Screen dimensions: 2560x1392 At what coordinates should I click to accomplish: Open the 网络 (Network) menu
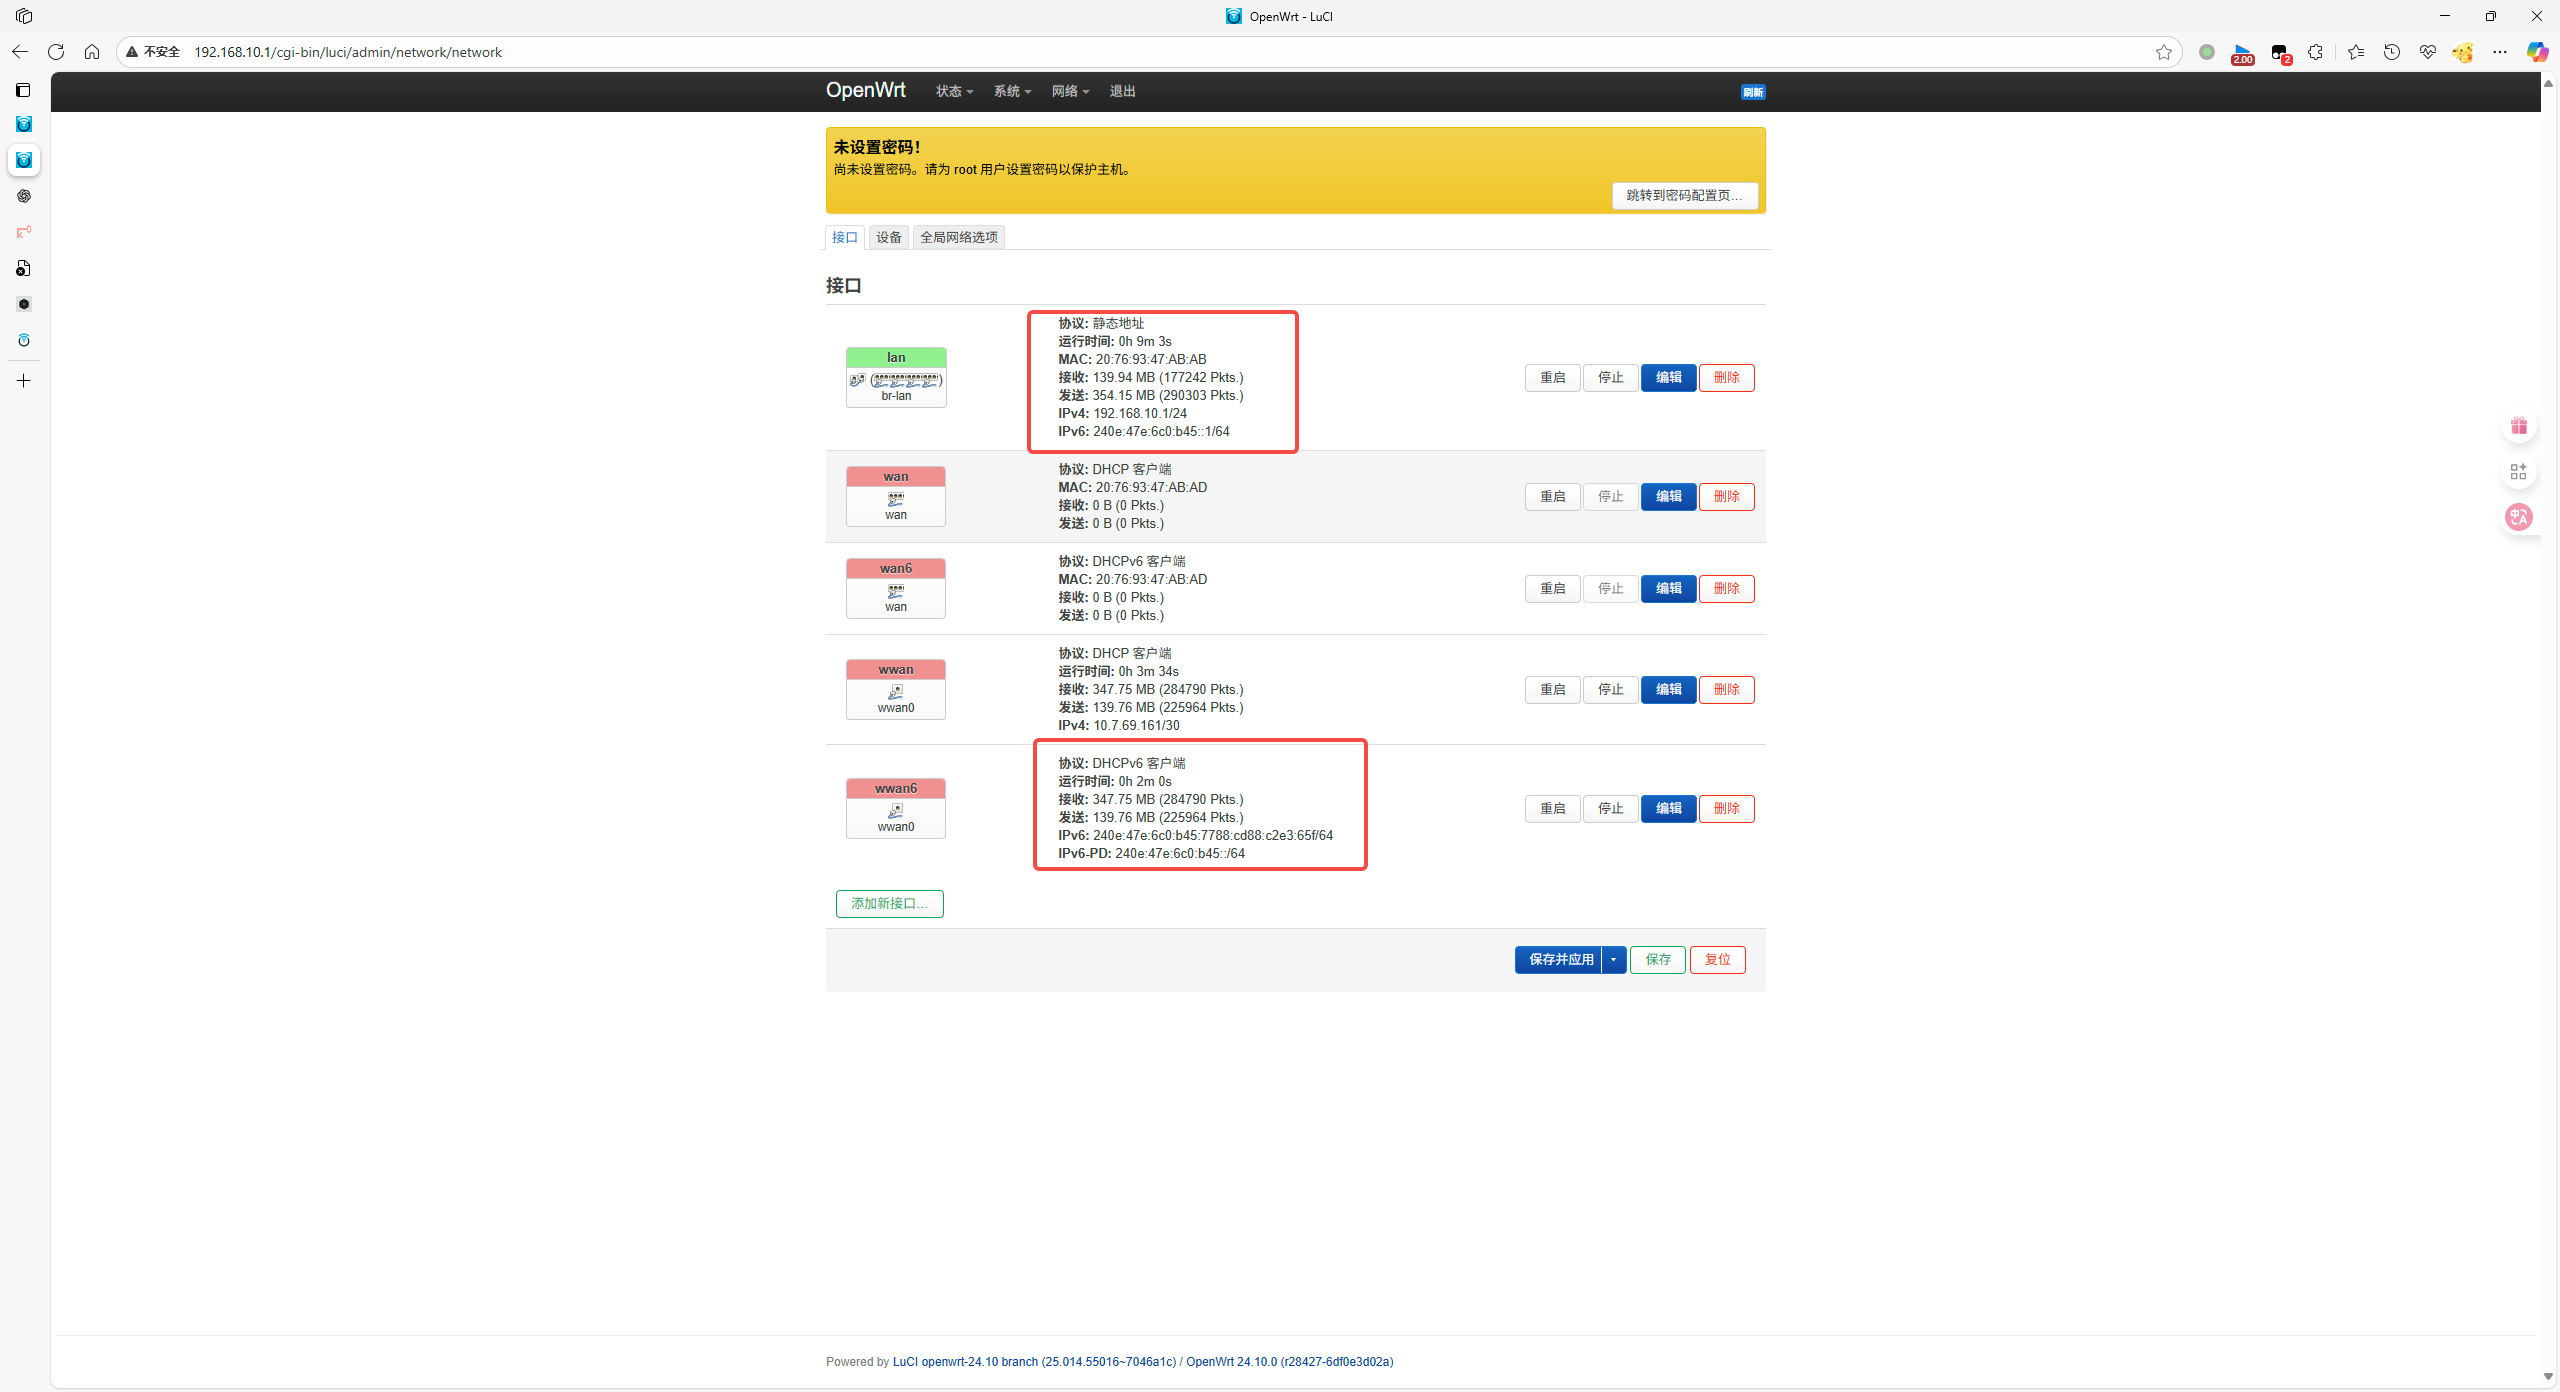1069,91
